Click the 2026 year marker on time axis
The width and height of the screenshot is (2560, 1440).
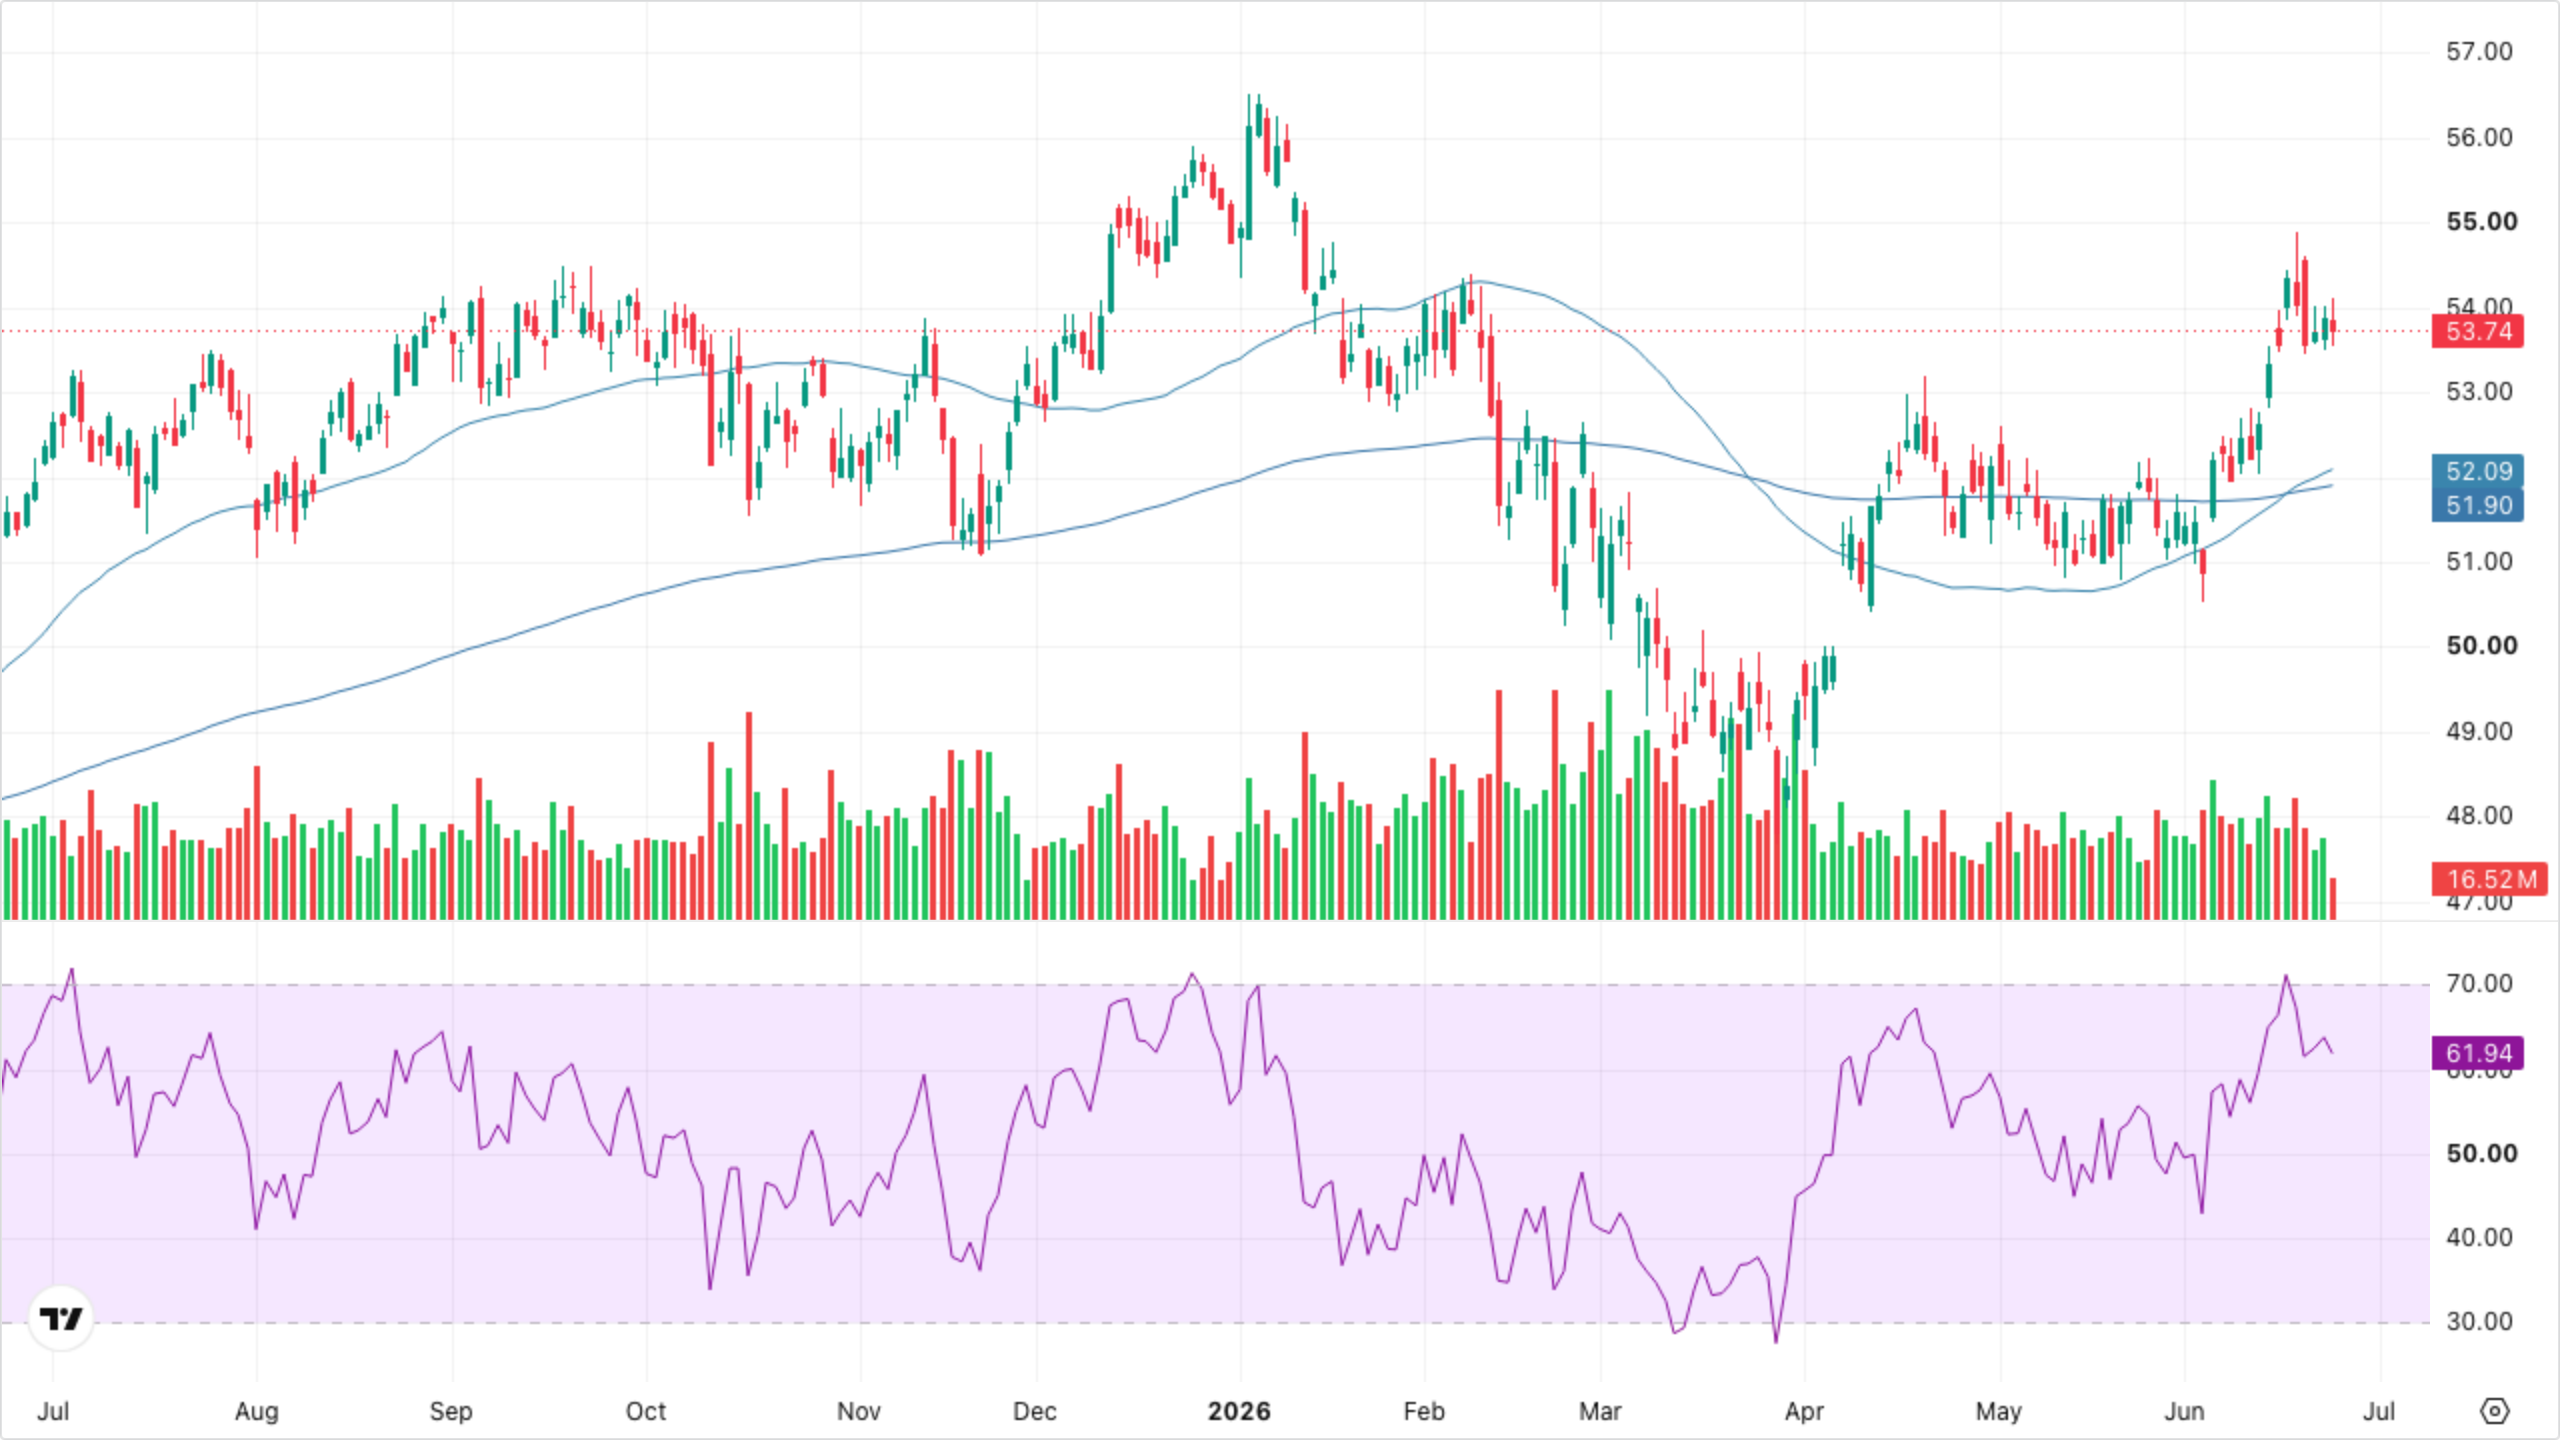point(1239,1411)
